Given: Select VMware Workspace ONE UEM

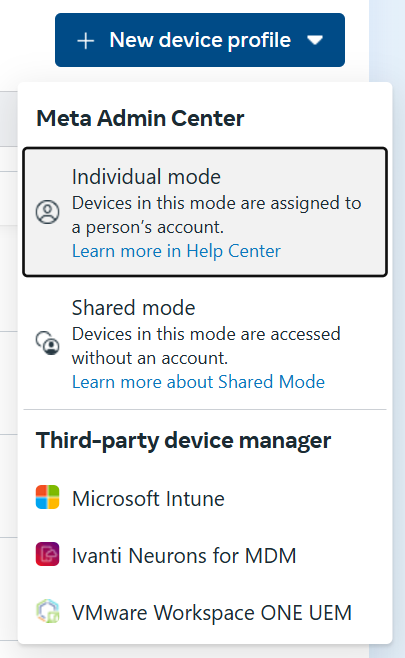Looking at the screenshot, I should click(205, 613).
